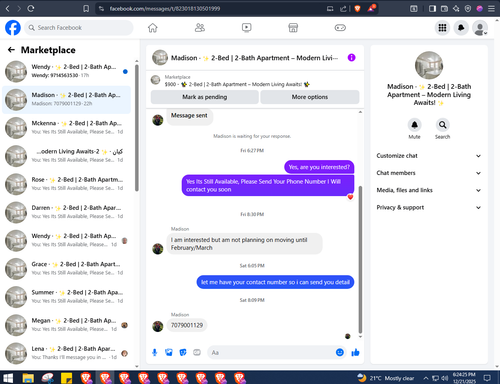Open the conversation with the Arabic name
The image size is (500, 384).
pyautogui.click(x=67, y=156)
